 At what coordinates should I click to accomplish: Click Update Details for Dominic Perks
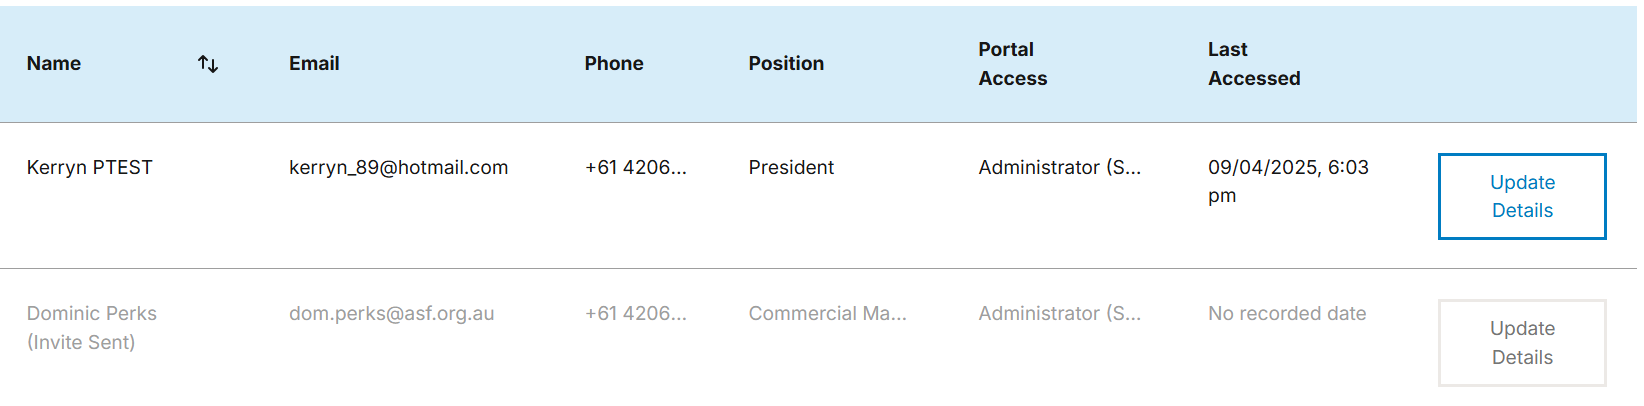[1522, 343]
